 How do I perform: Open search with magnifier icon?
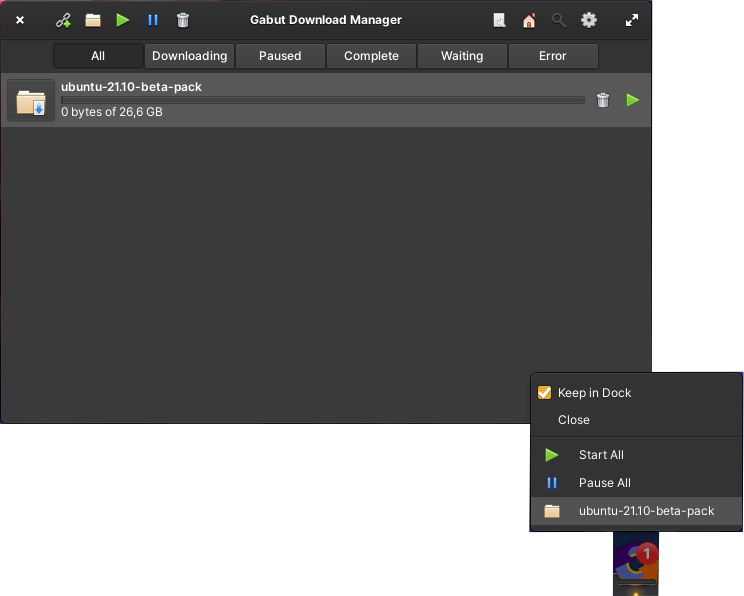(x=559, y=20)
